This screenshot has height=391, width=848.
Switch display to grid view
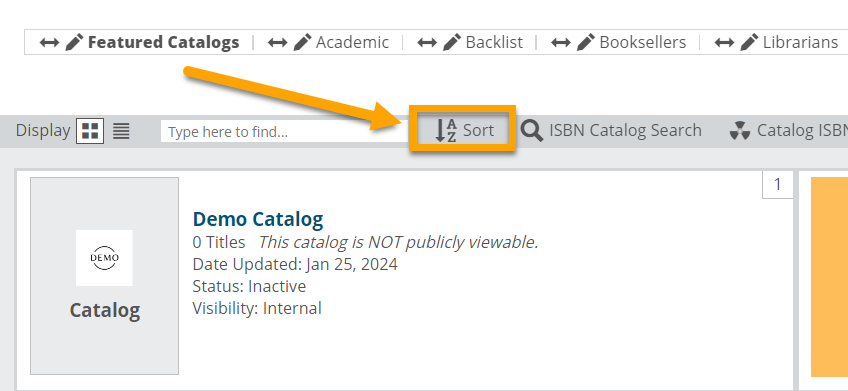[90, 130]
